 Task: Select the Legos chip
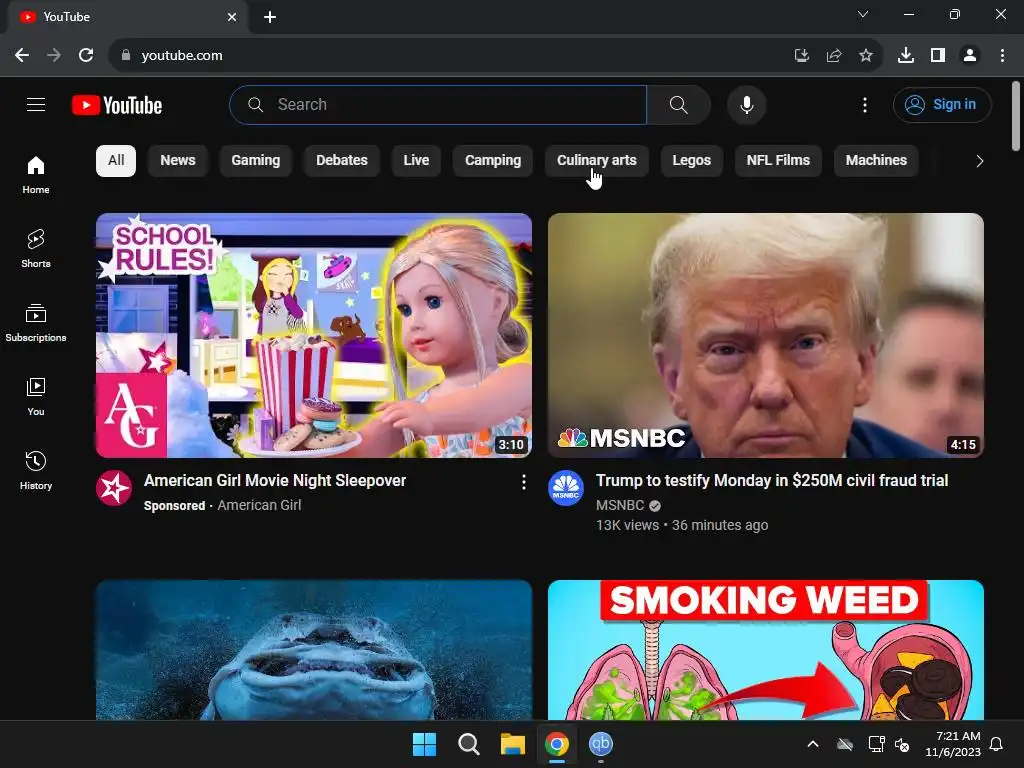click(692, 161)
